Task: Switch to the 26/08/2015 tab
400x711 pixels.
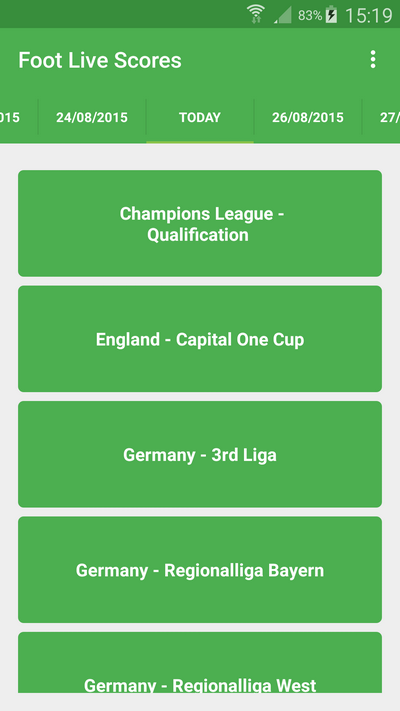Action: pyautogui.click(x=308, y=117)
